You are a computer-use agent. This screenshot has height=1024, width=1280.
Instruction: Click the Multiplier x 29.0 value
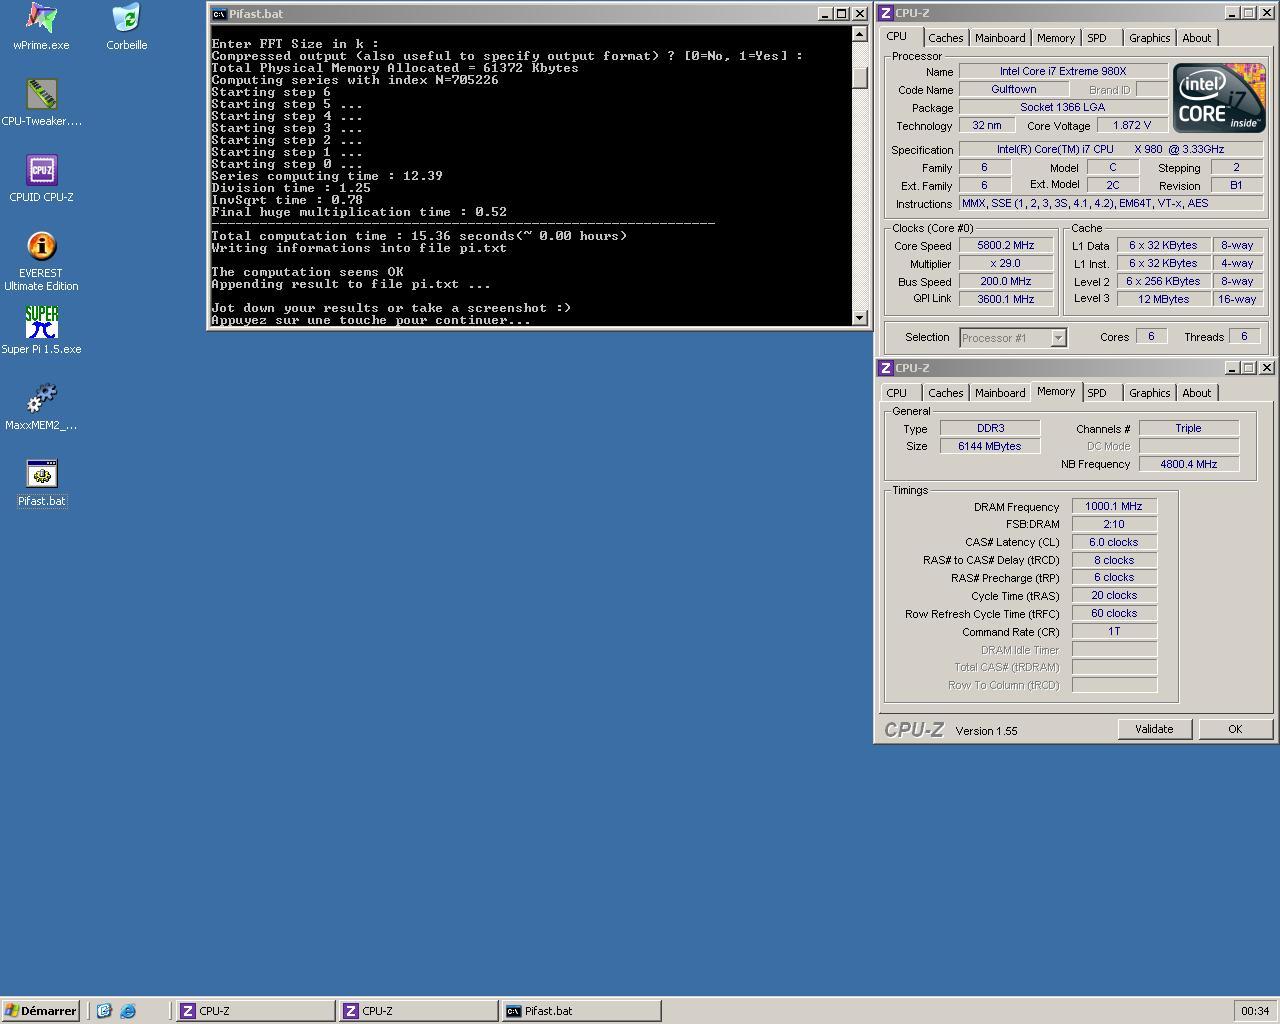point(1006,263)
